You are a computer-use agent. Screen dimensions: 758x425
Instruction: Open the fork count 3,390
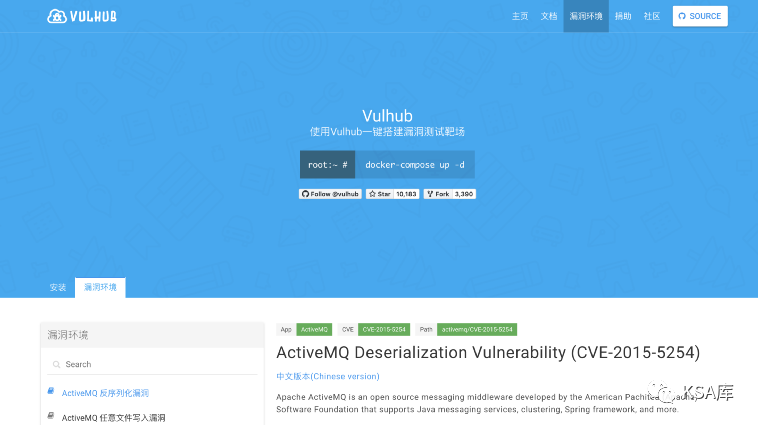(x=464, y=194)
